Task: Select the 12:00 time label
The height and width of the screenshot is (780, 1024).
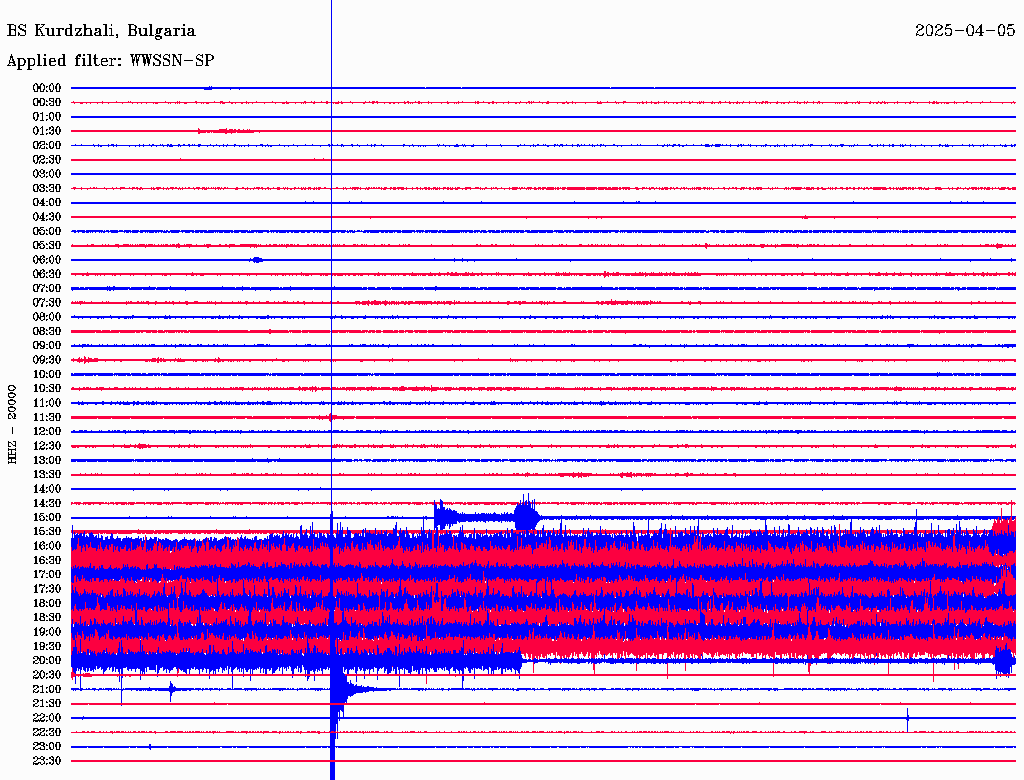Action: 47,432
